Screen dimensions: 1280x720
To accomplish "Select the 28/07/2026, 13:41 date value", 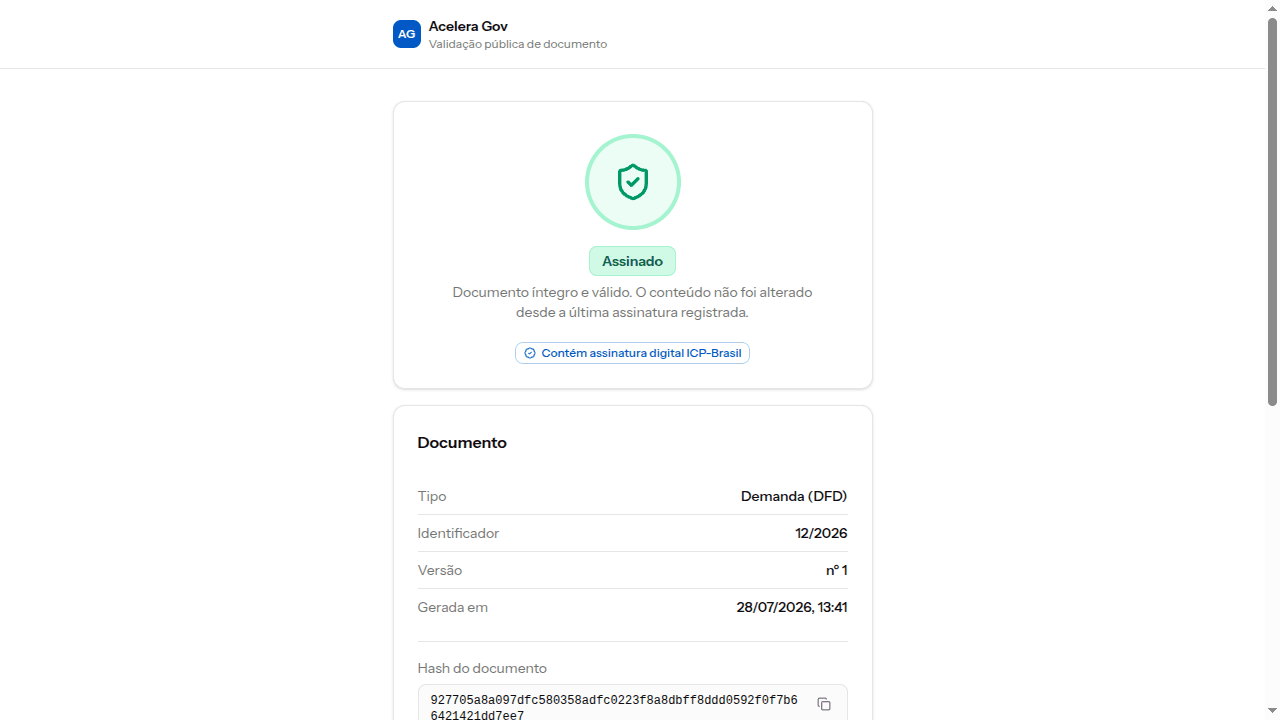I will (792, 607).
